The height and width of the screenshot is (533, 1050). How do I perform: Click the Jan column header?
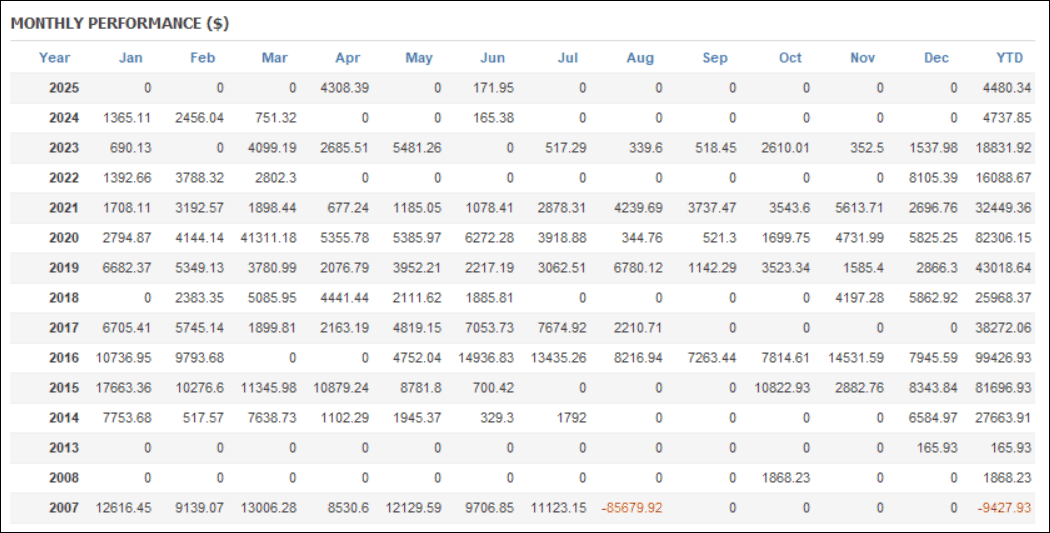click(130, 58)
